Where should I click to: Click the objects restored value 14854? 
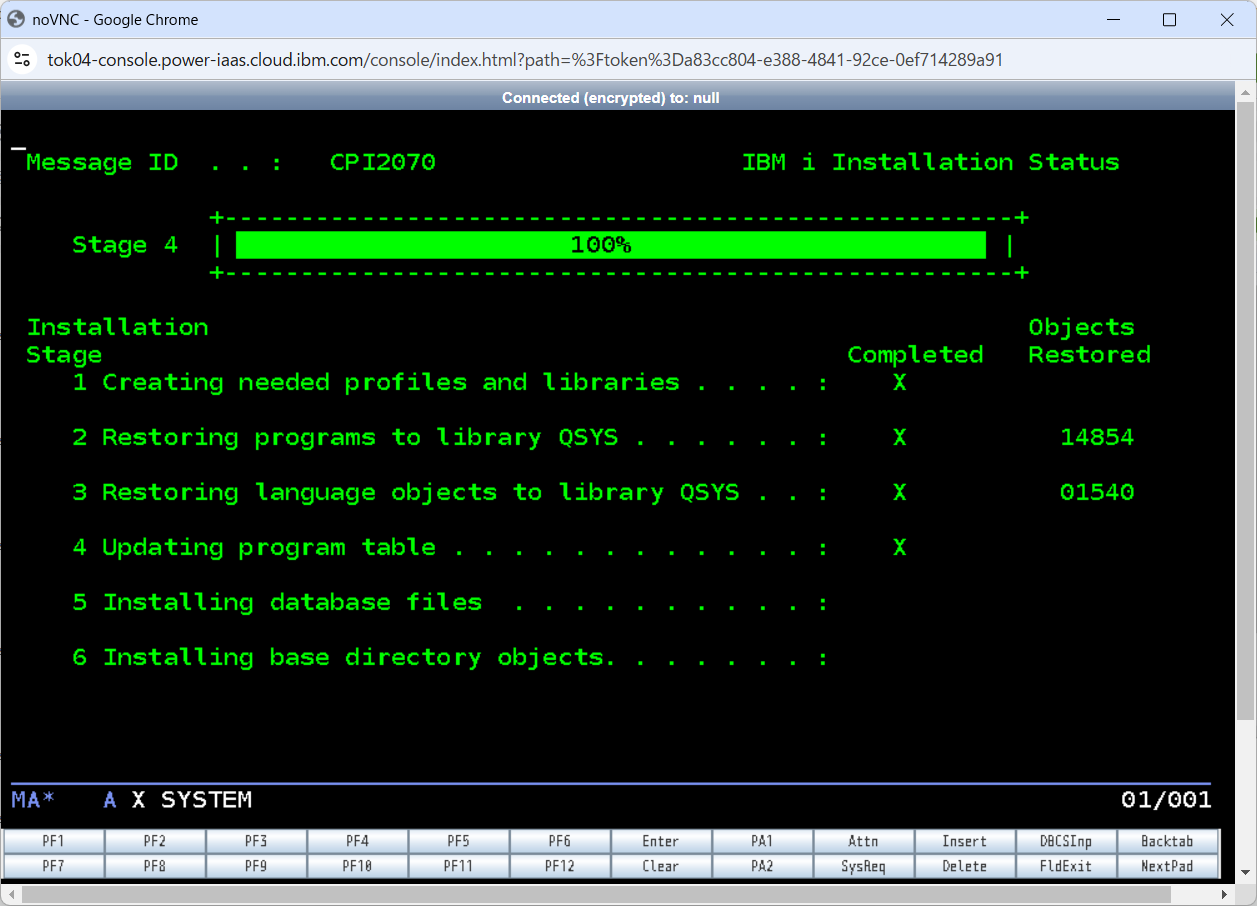point(1097,437)
